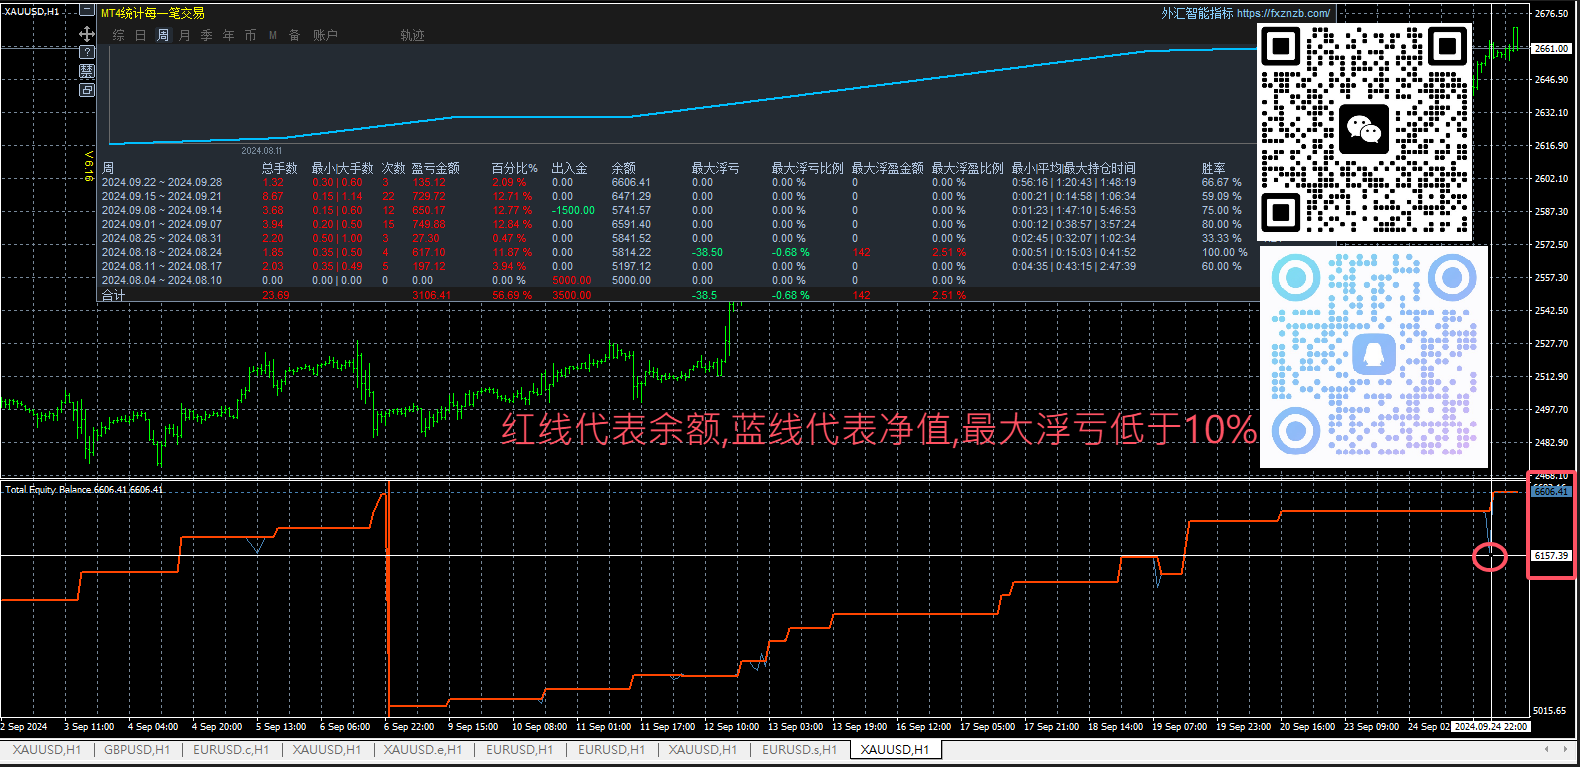Switch to the EURUSD.c,H1 chart tab
Viewport: 1580px width, 767px height.
[x=231, y=749]
